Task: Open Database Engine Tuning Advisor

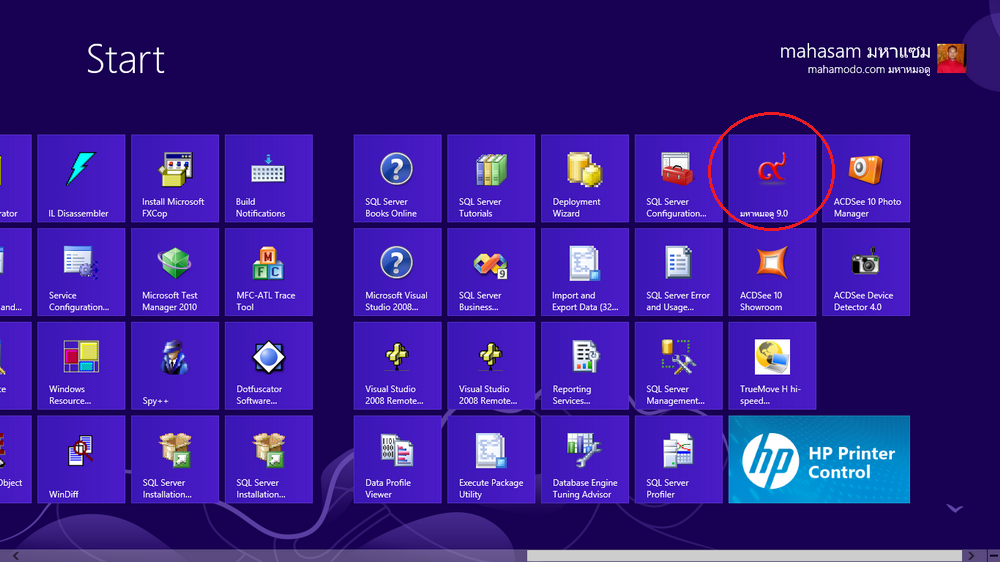Action: click(585, 459)
